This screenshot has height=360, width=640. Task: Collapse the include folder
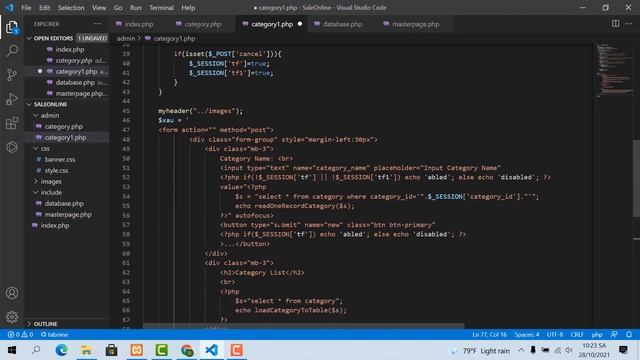pos(36,192)
